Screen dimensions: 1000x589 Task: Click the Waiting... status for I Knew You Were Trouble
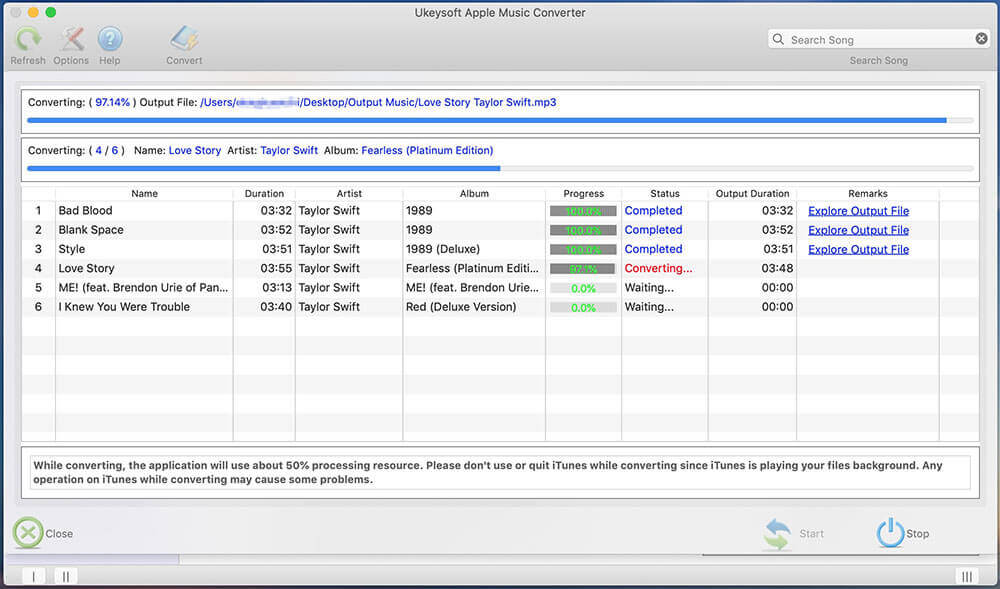(x=649, y=307)
